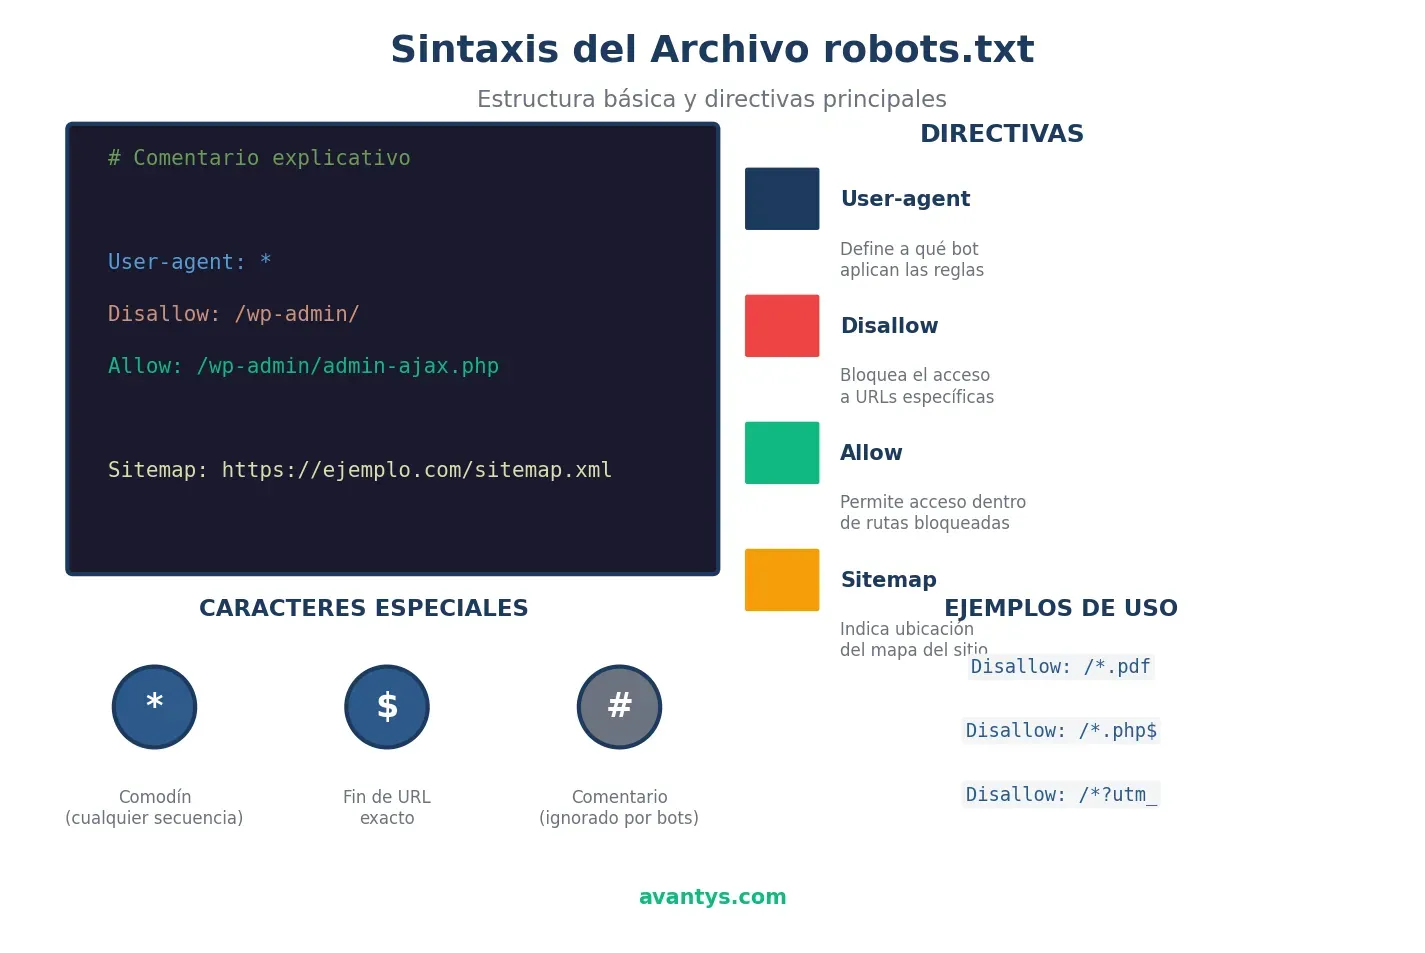1425x953 pixels.
Task: Click the asterisk wildcard circle icon
Action: pos(154,707)
